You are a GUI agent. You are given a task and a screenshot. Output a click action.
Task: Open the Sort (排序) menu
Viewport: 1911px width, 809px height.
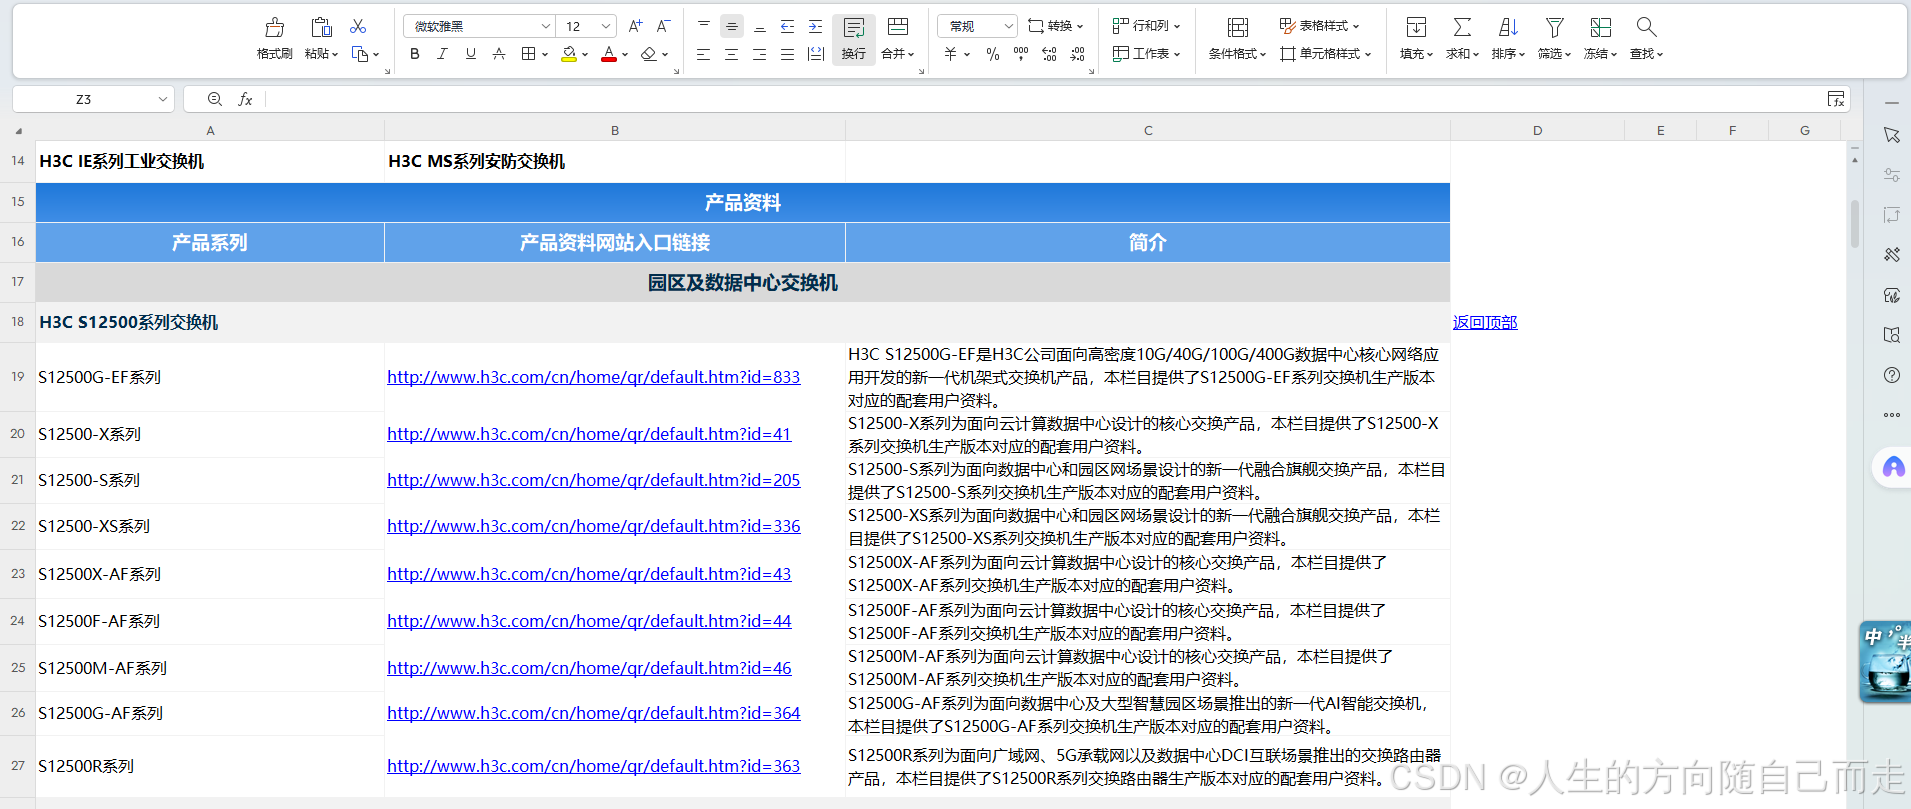pyautogui.click(x=1508, y=40)
